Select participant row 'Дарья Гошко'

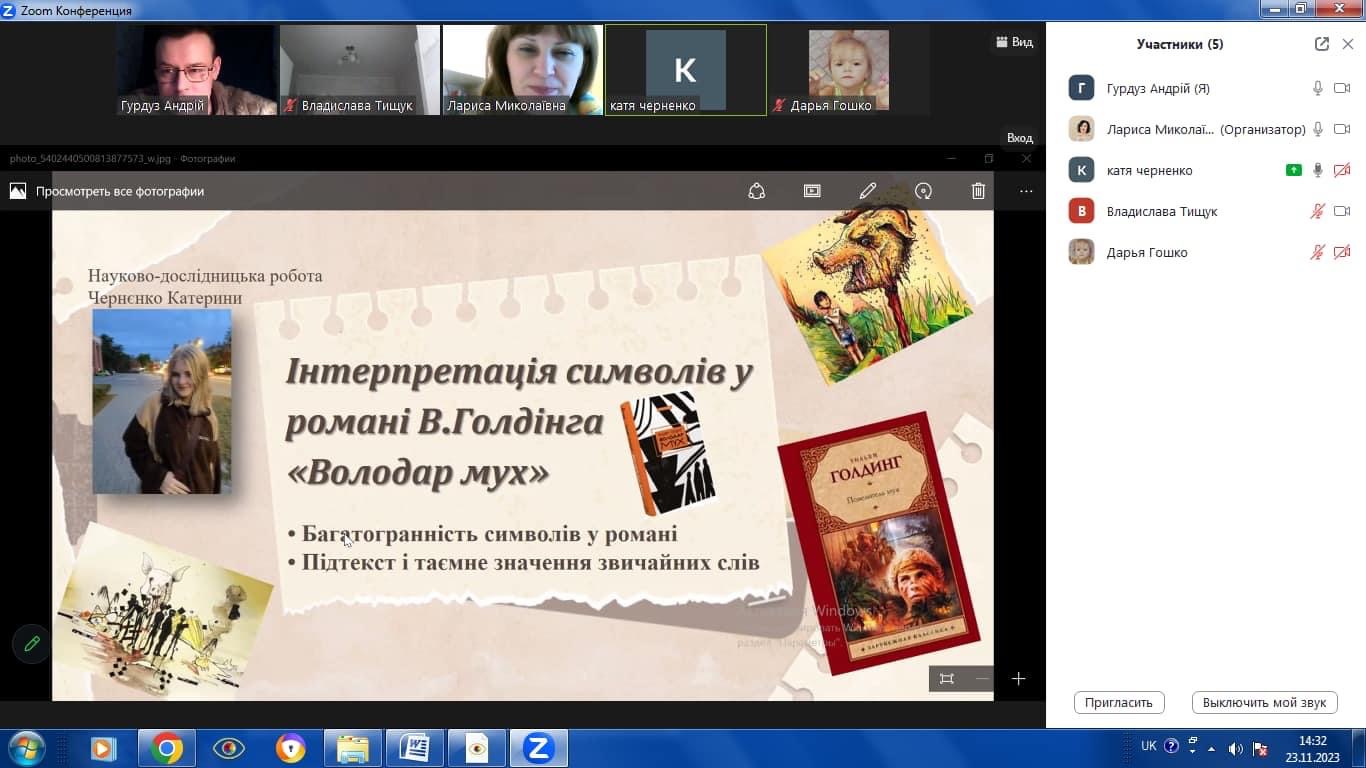[x=1206, y=252]
